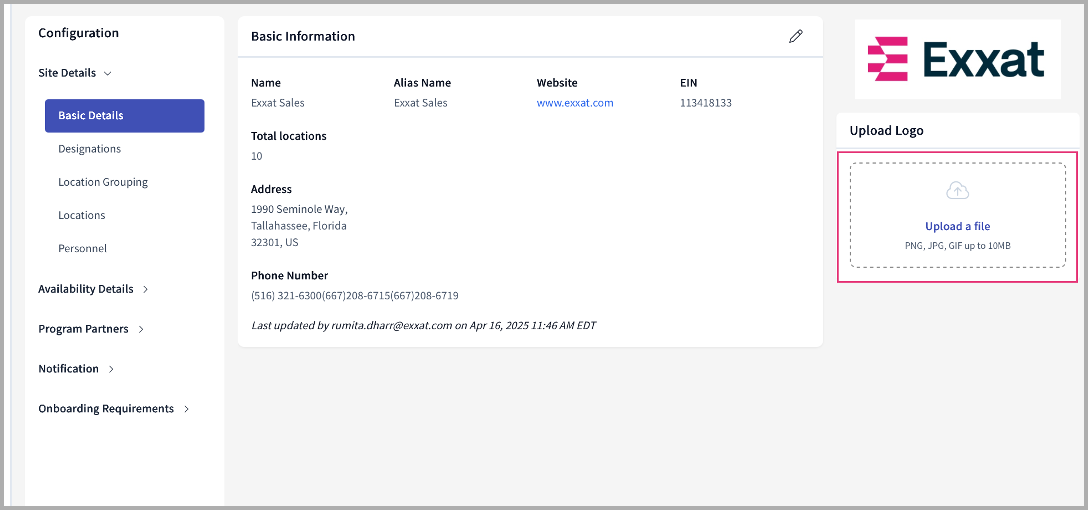Open the Designations page
The width and height of the screenshot is (1088, 510).
89,149
